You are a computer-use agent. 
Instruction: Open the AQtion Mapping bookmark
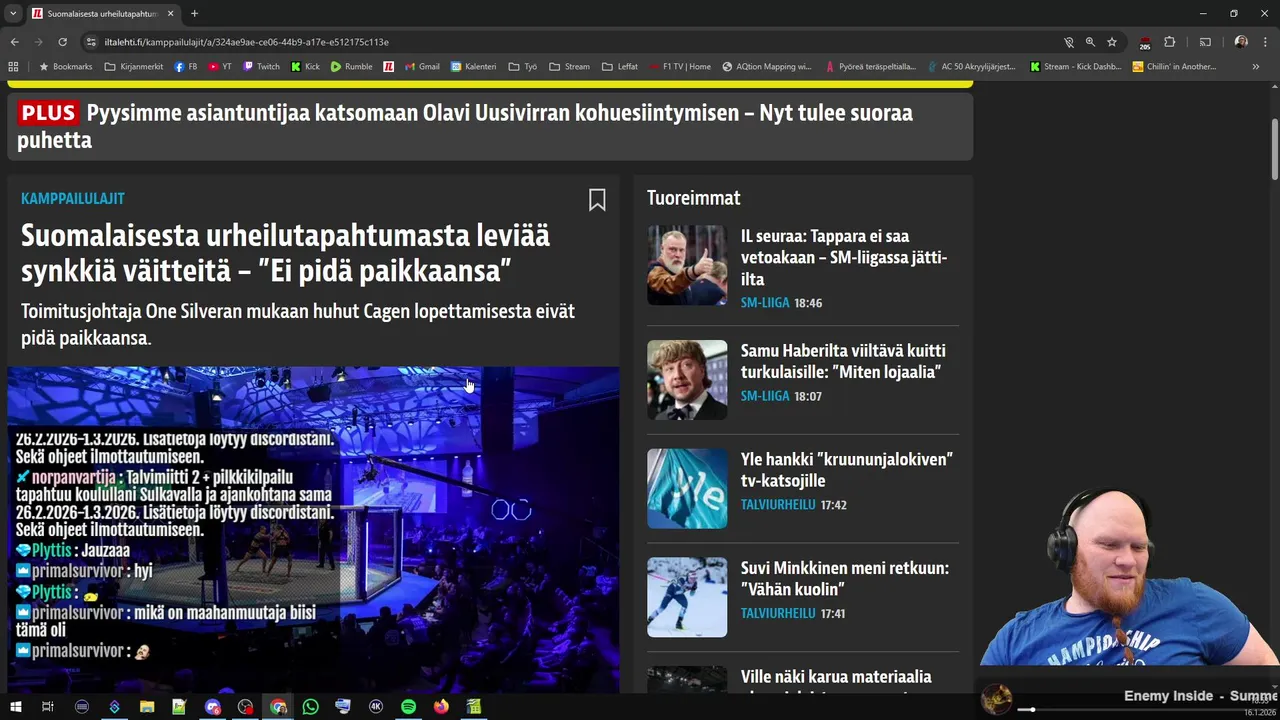pos(767,67)
